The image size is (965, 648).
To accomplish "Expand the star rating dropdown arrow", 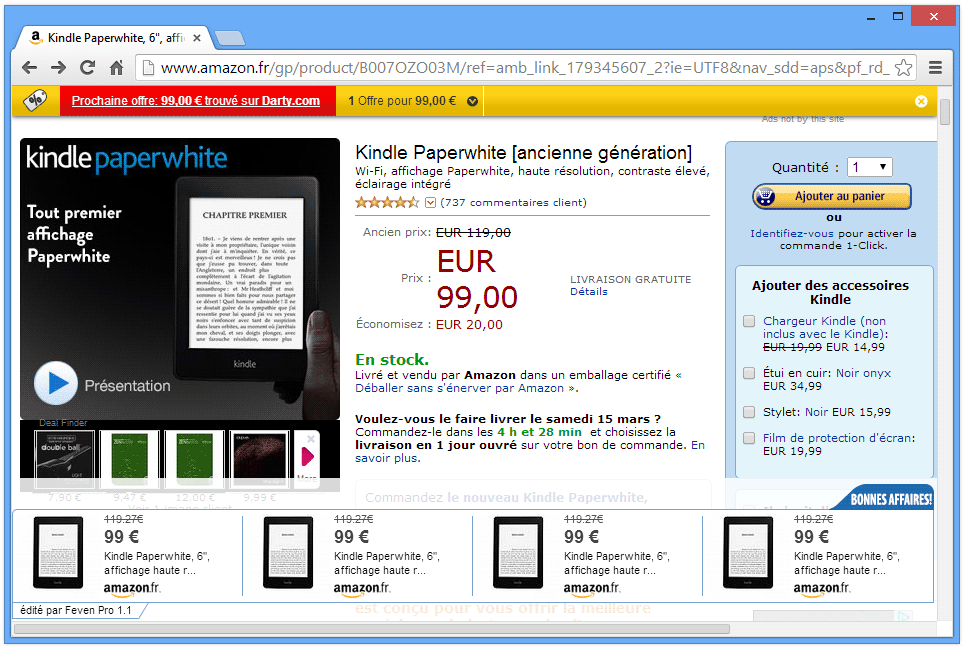I will [430, 202].
